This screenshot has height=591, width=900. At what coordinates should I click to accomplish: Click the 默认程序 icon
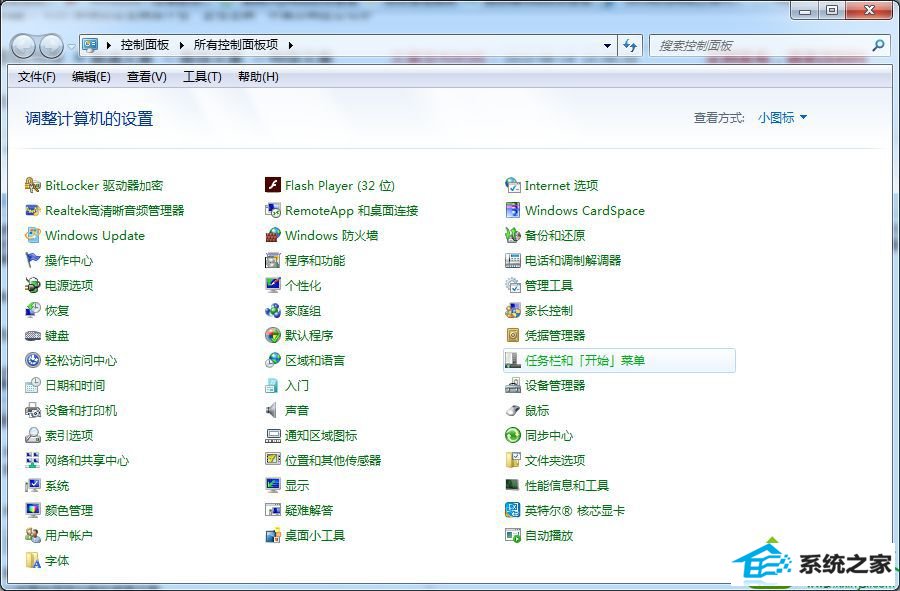(273, 336)
